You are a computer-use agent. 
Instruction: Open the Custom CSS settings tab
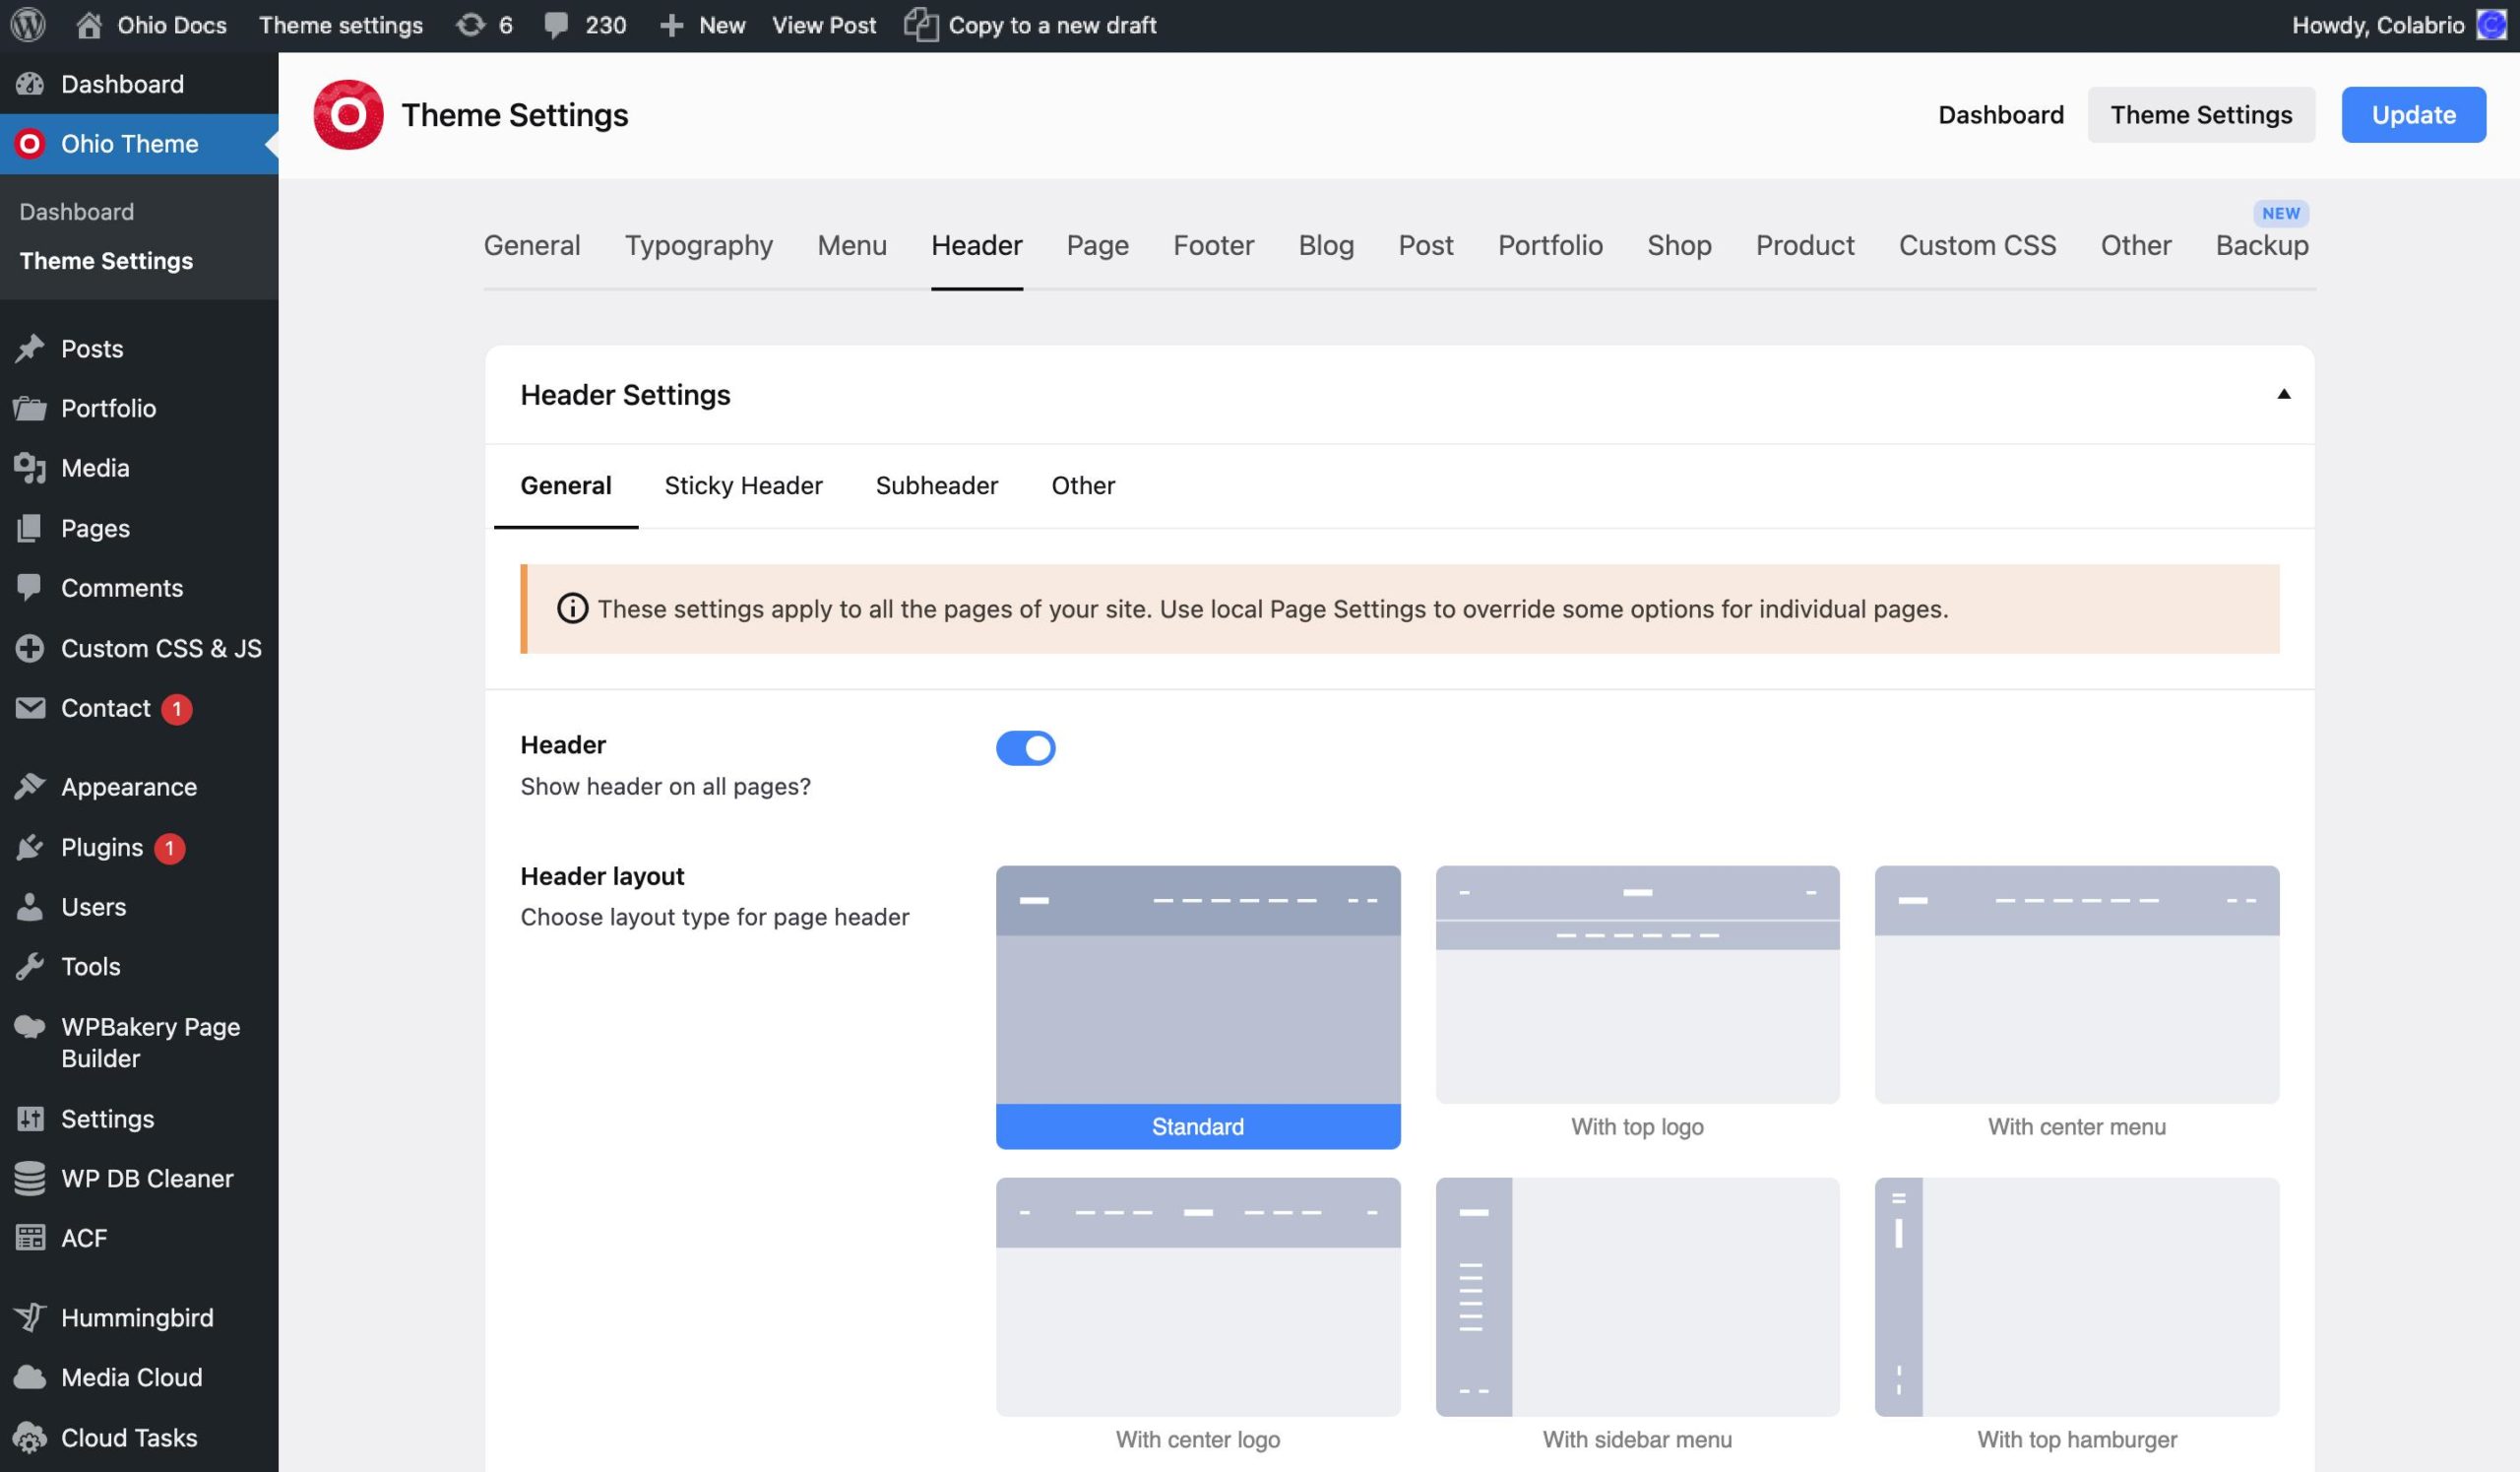(x=1977, y=245)
